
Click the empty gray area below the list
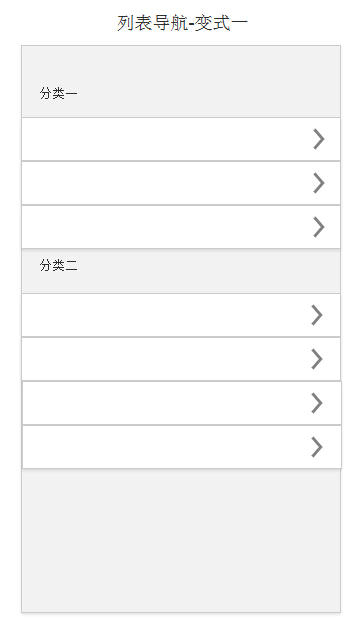[181, 541]
